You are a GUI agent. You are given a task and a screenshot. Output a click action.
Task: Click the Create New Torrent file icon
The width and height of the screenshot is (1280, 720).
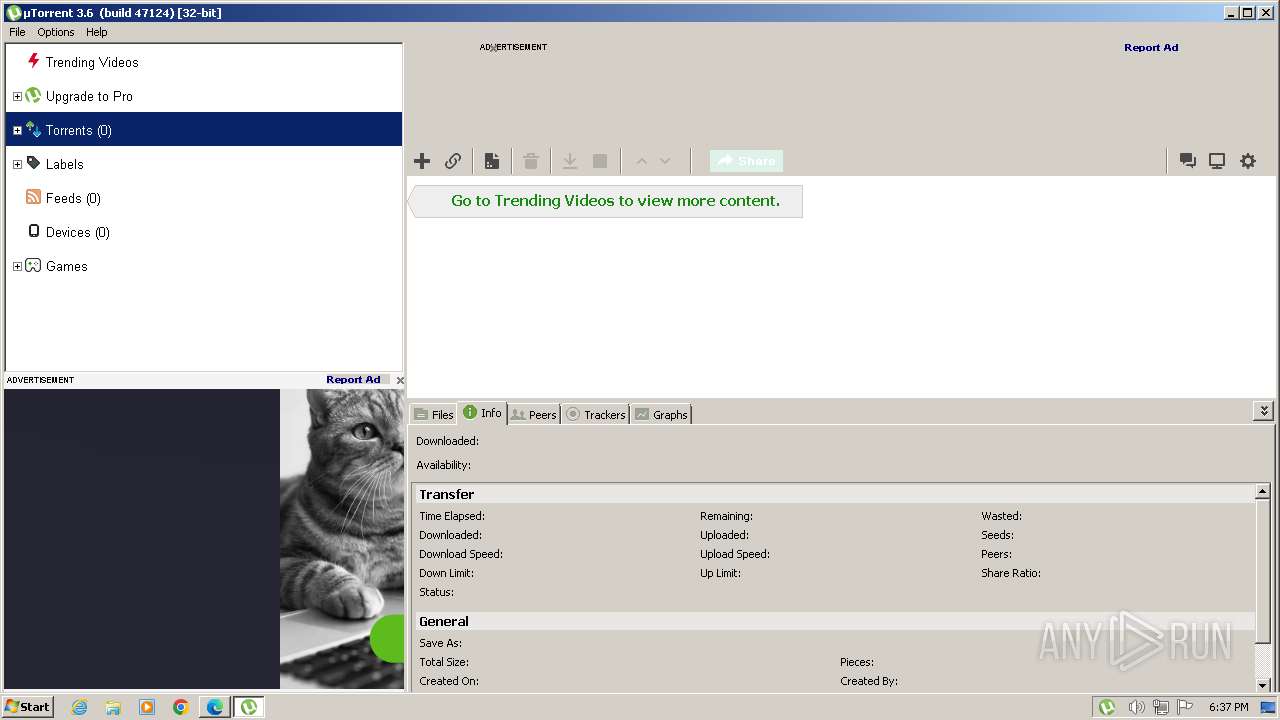pyautogui.click(x=492, y=161)
